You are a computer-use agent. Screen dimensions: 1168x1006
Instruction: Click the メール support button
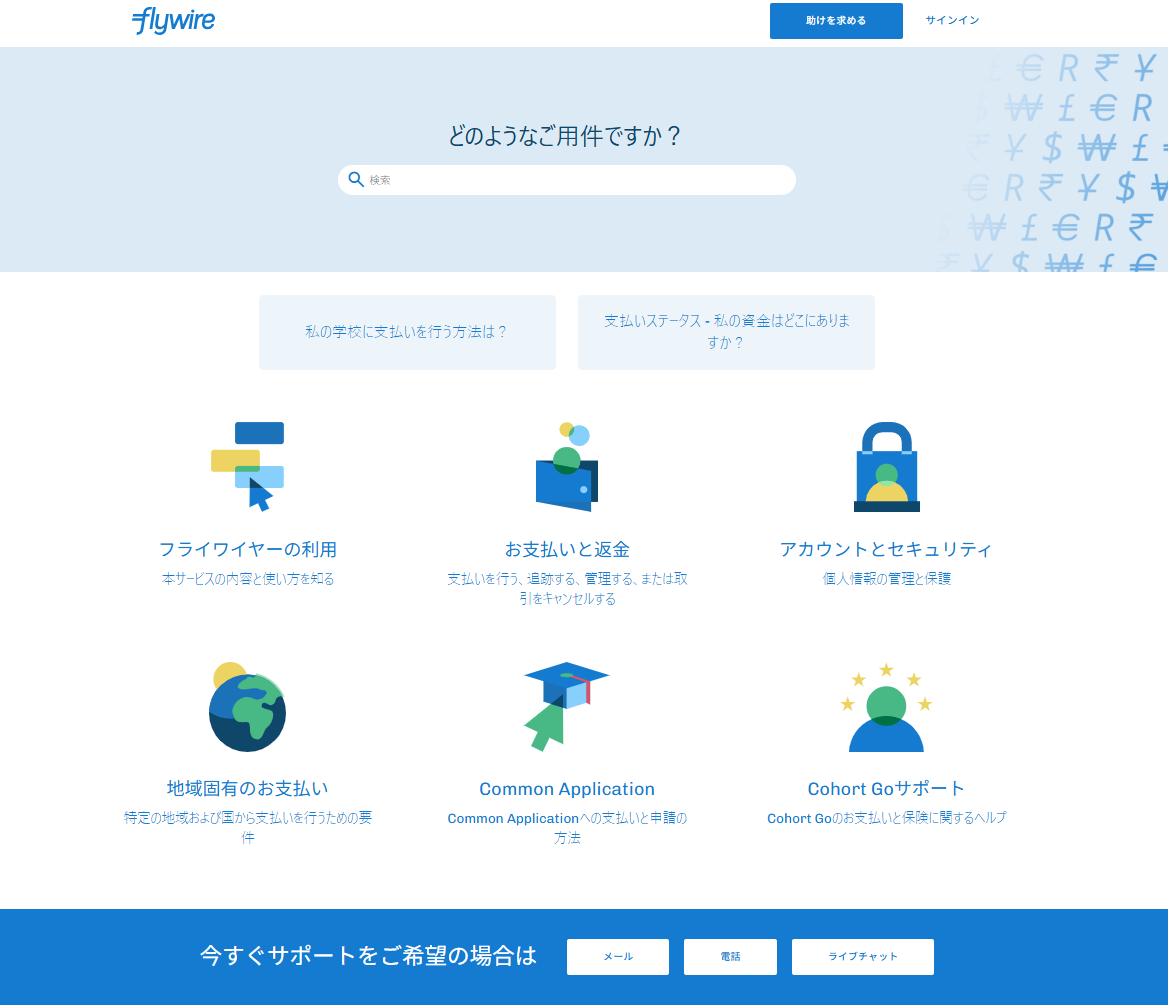[617, 957]
